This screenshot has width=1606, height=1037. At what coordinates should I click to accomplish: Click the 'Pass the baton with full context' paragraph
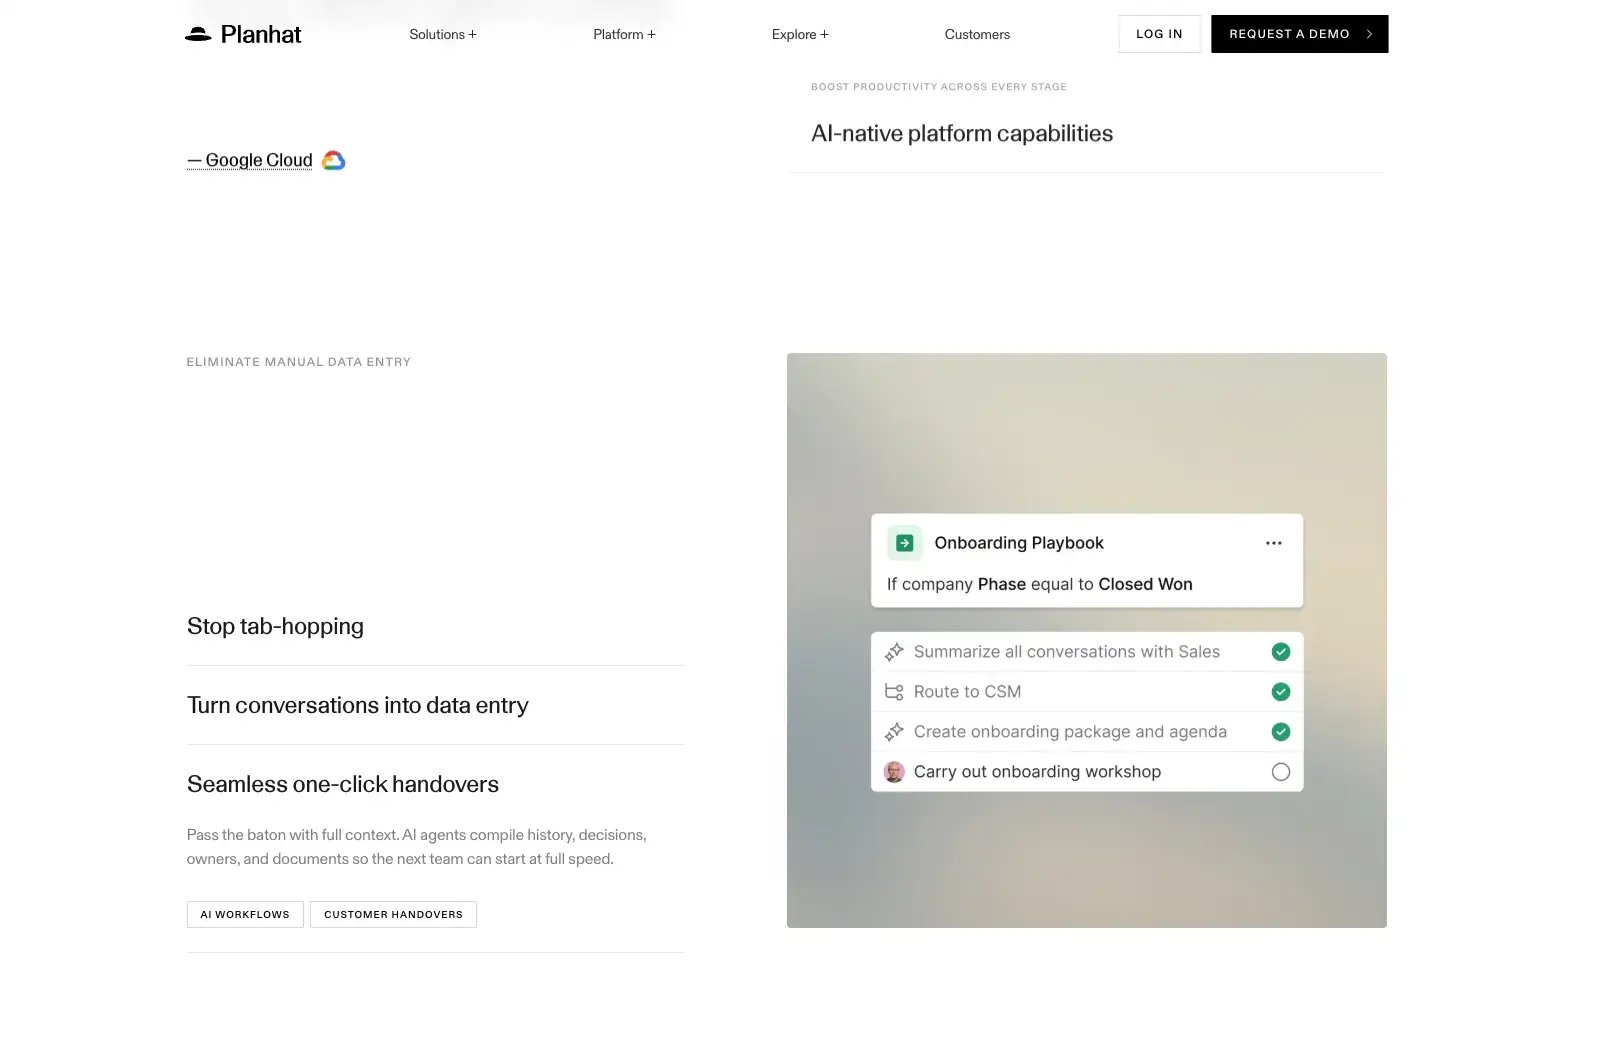417,847
